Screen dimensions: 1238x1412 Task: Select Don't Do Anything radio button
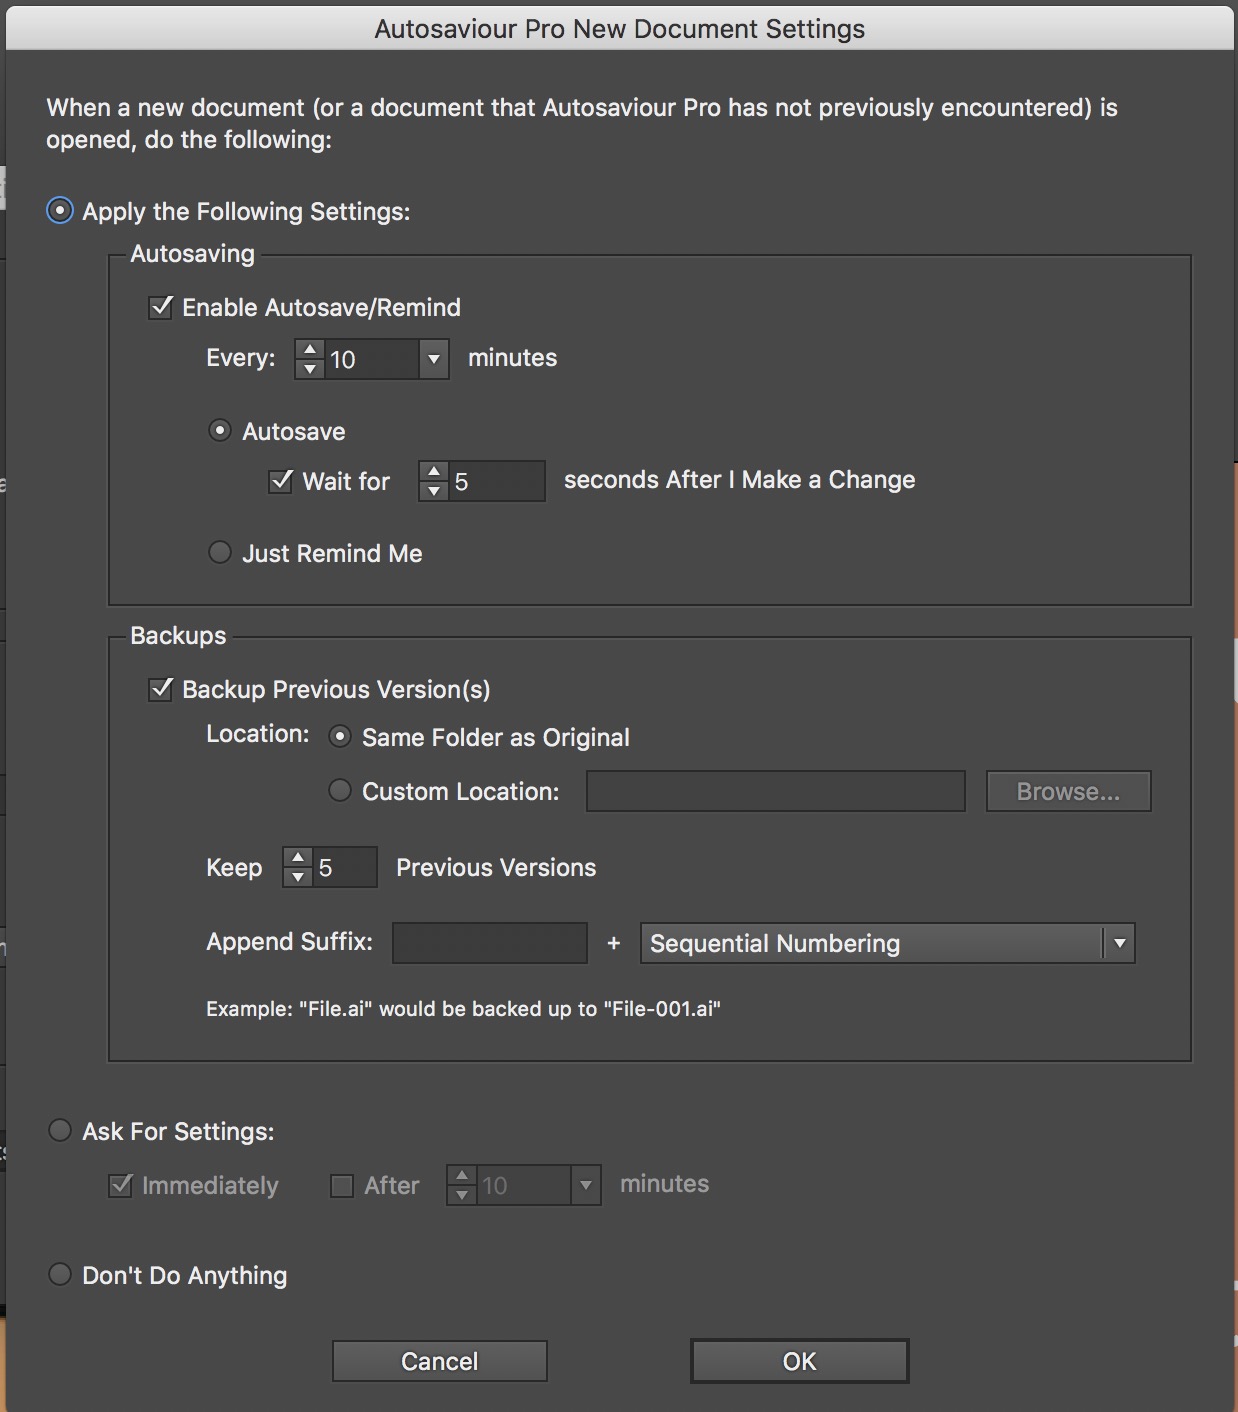tap(60, 1274)
